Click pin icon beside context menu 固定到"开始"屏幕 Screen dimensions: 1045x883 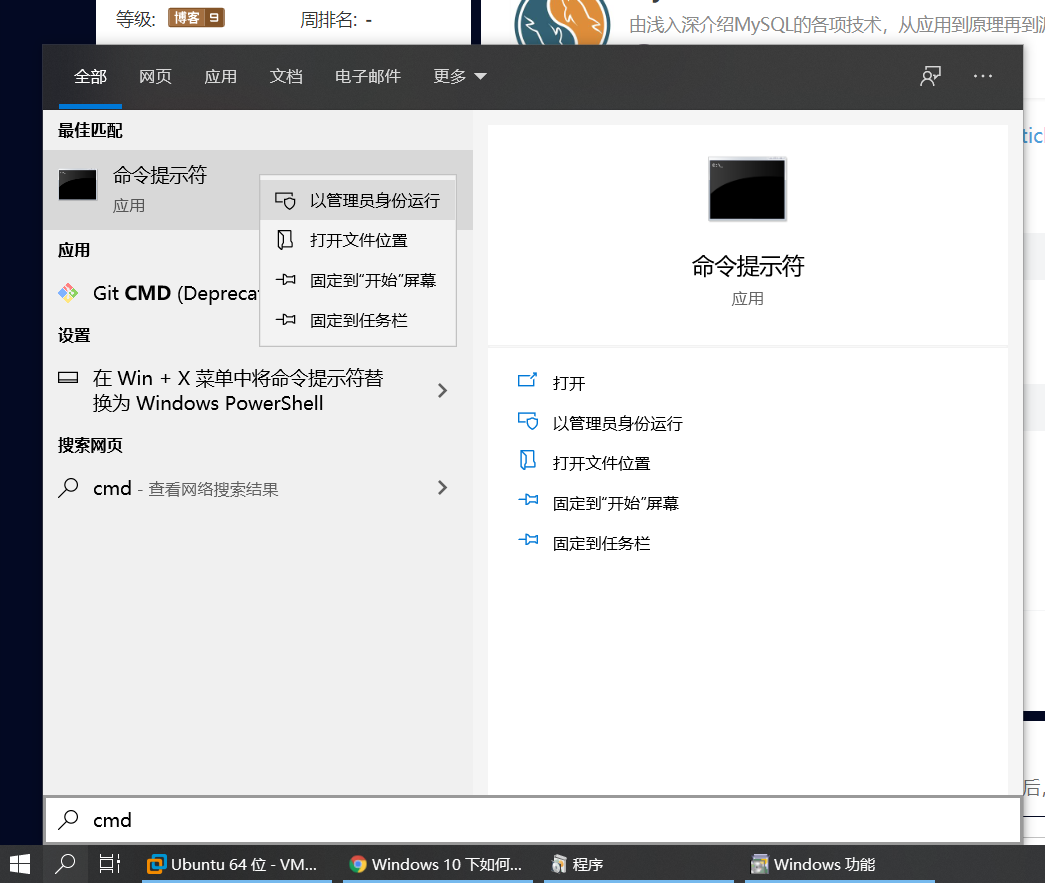click(285, 280)
